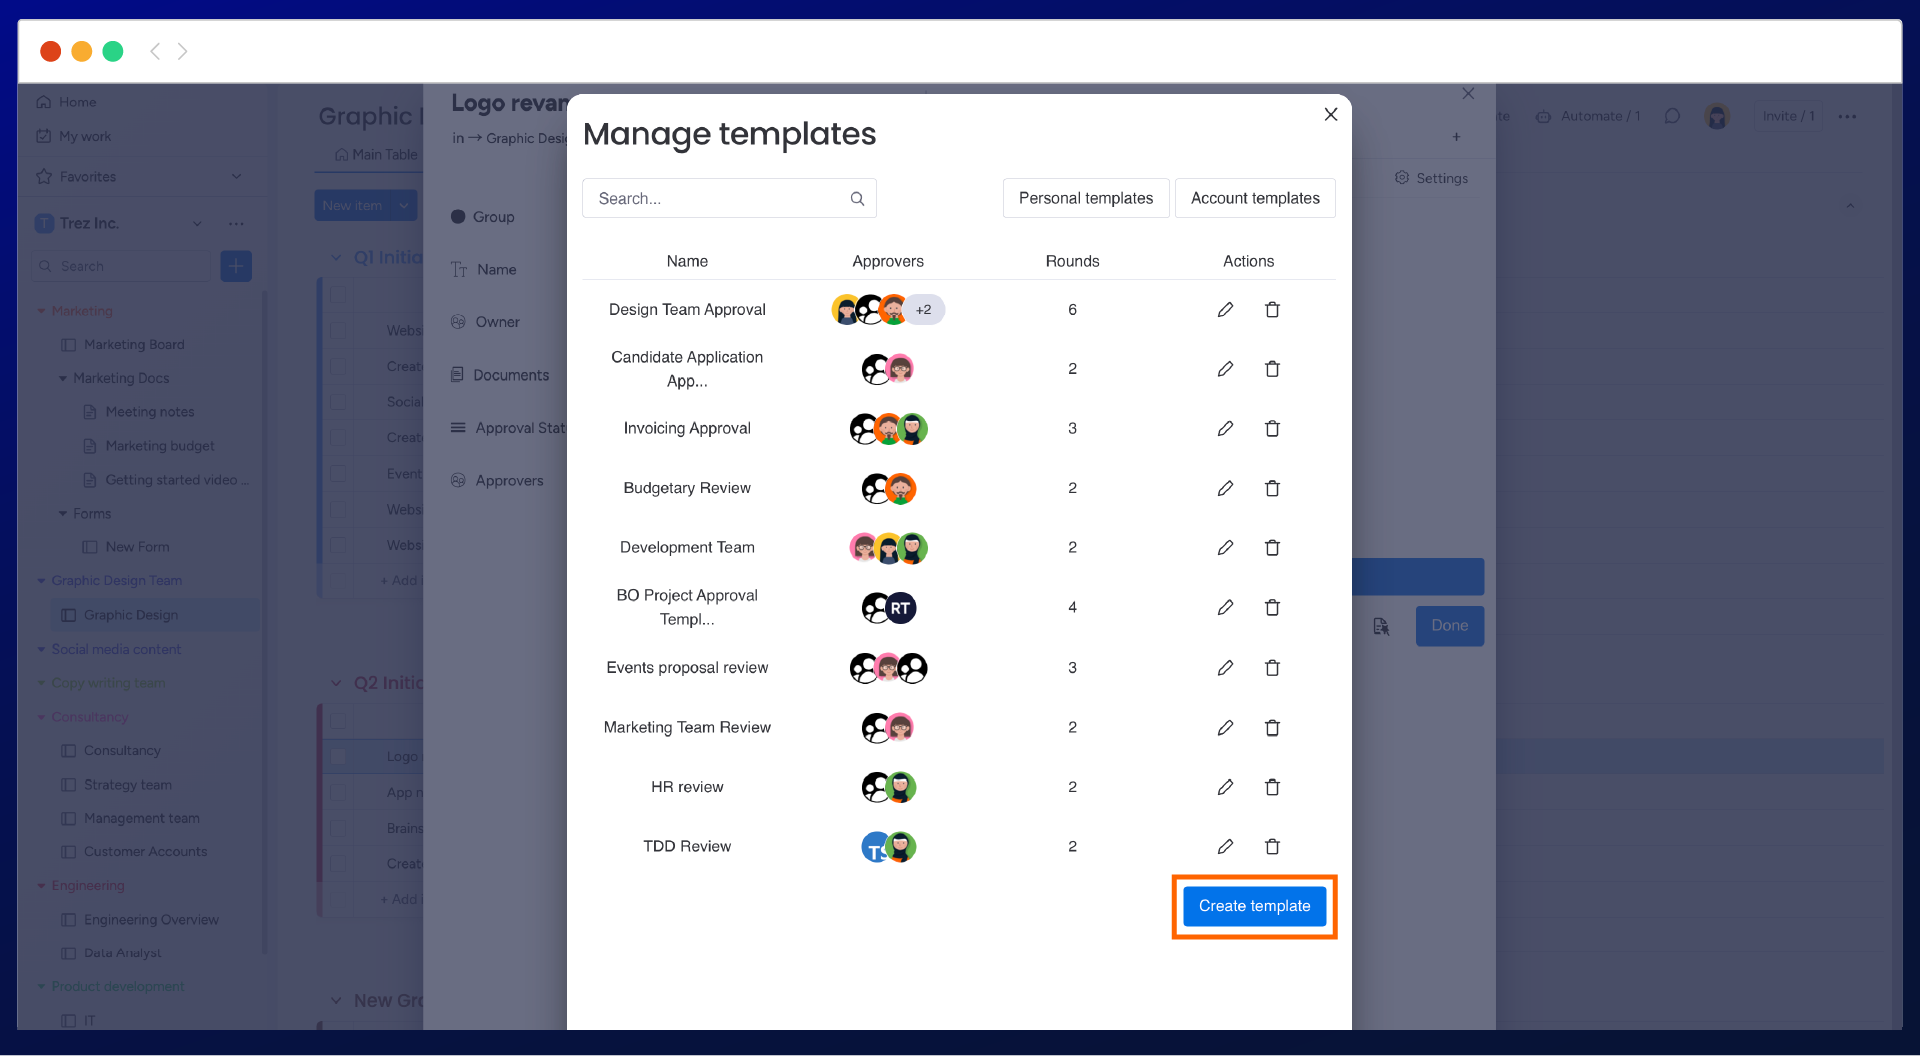This screenshot has height=1056, width=1920.
Task: Click the Documents icon in the item panel
Action: [x=458, y=375]
